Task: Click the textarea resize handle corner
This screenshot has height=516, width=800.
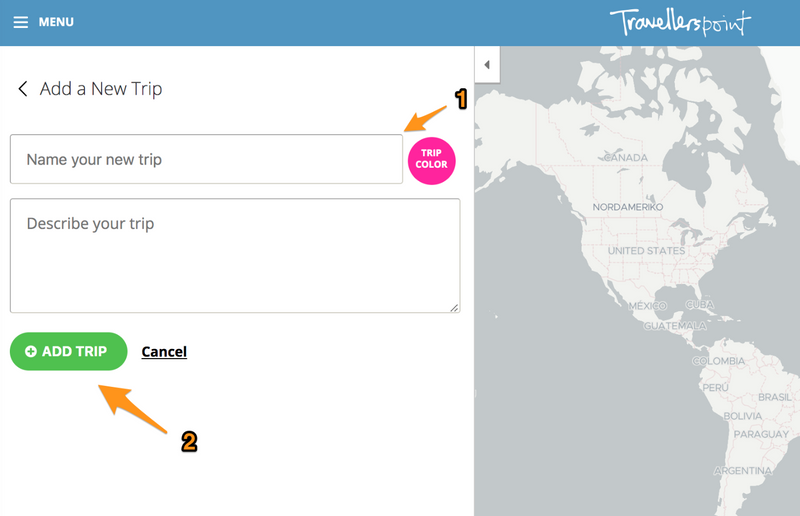Action: point(455,308)
